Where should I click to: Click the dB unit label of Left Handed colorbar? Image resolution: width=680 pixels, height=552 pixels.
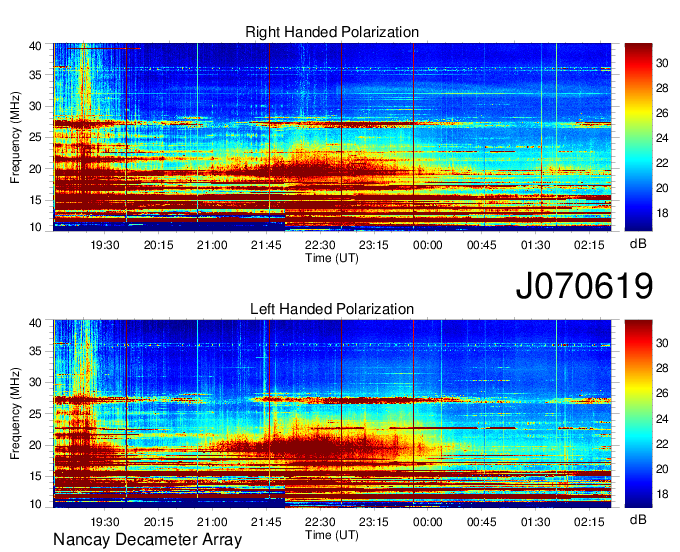pyautogui.click(x=638, y=519)
